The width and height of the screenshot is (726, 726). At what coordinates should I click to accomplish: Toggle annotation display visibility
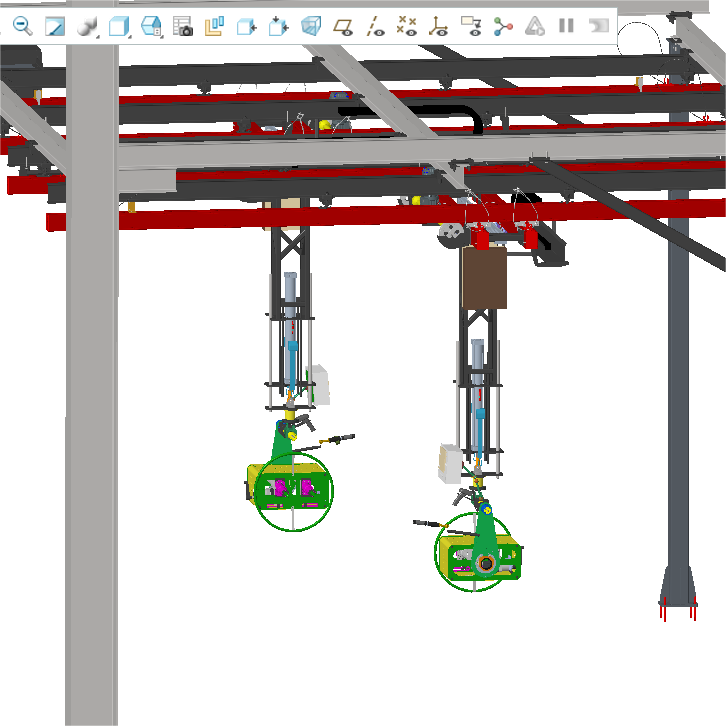470,27
